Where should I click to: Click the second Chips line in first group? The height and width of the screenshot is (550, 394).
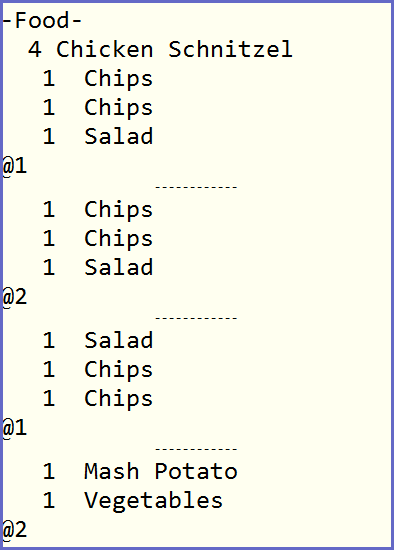[x=98, y=108]
